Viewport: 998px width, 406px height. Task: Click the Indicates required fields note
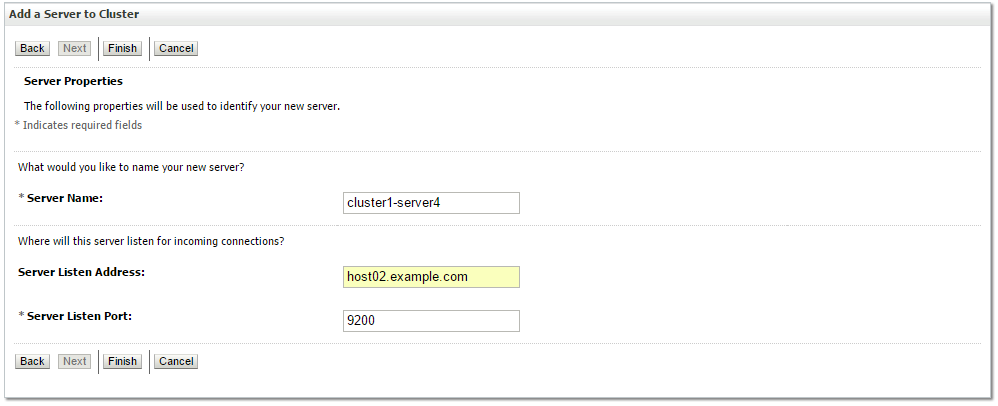pyautogui.click(x=78, y=125)
